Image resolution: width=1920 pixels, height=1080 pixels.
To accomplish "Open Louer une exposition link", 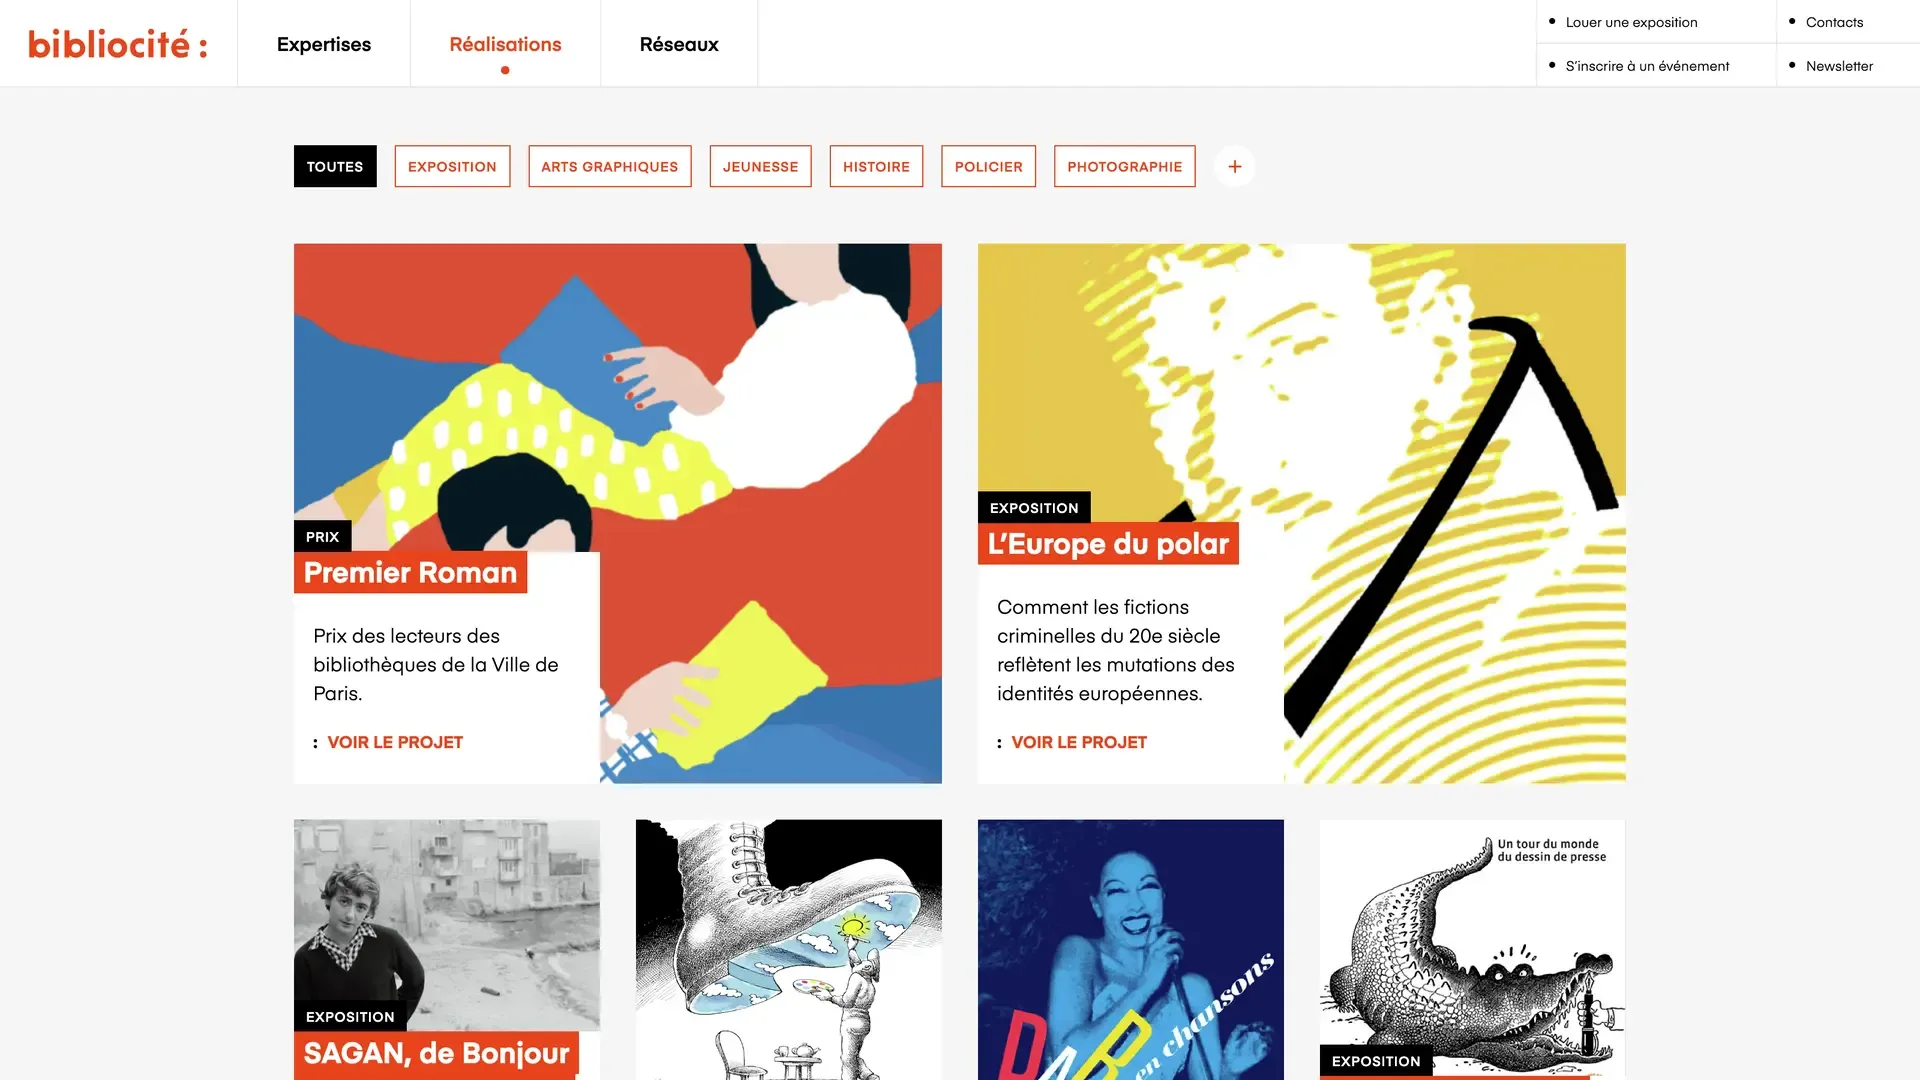I will click(x=1631, y=22).
